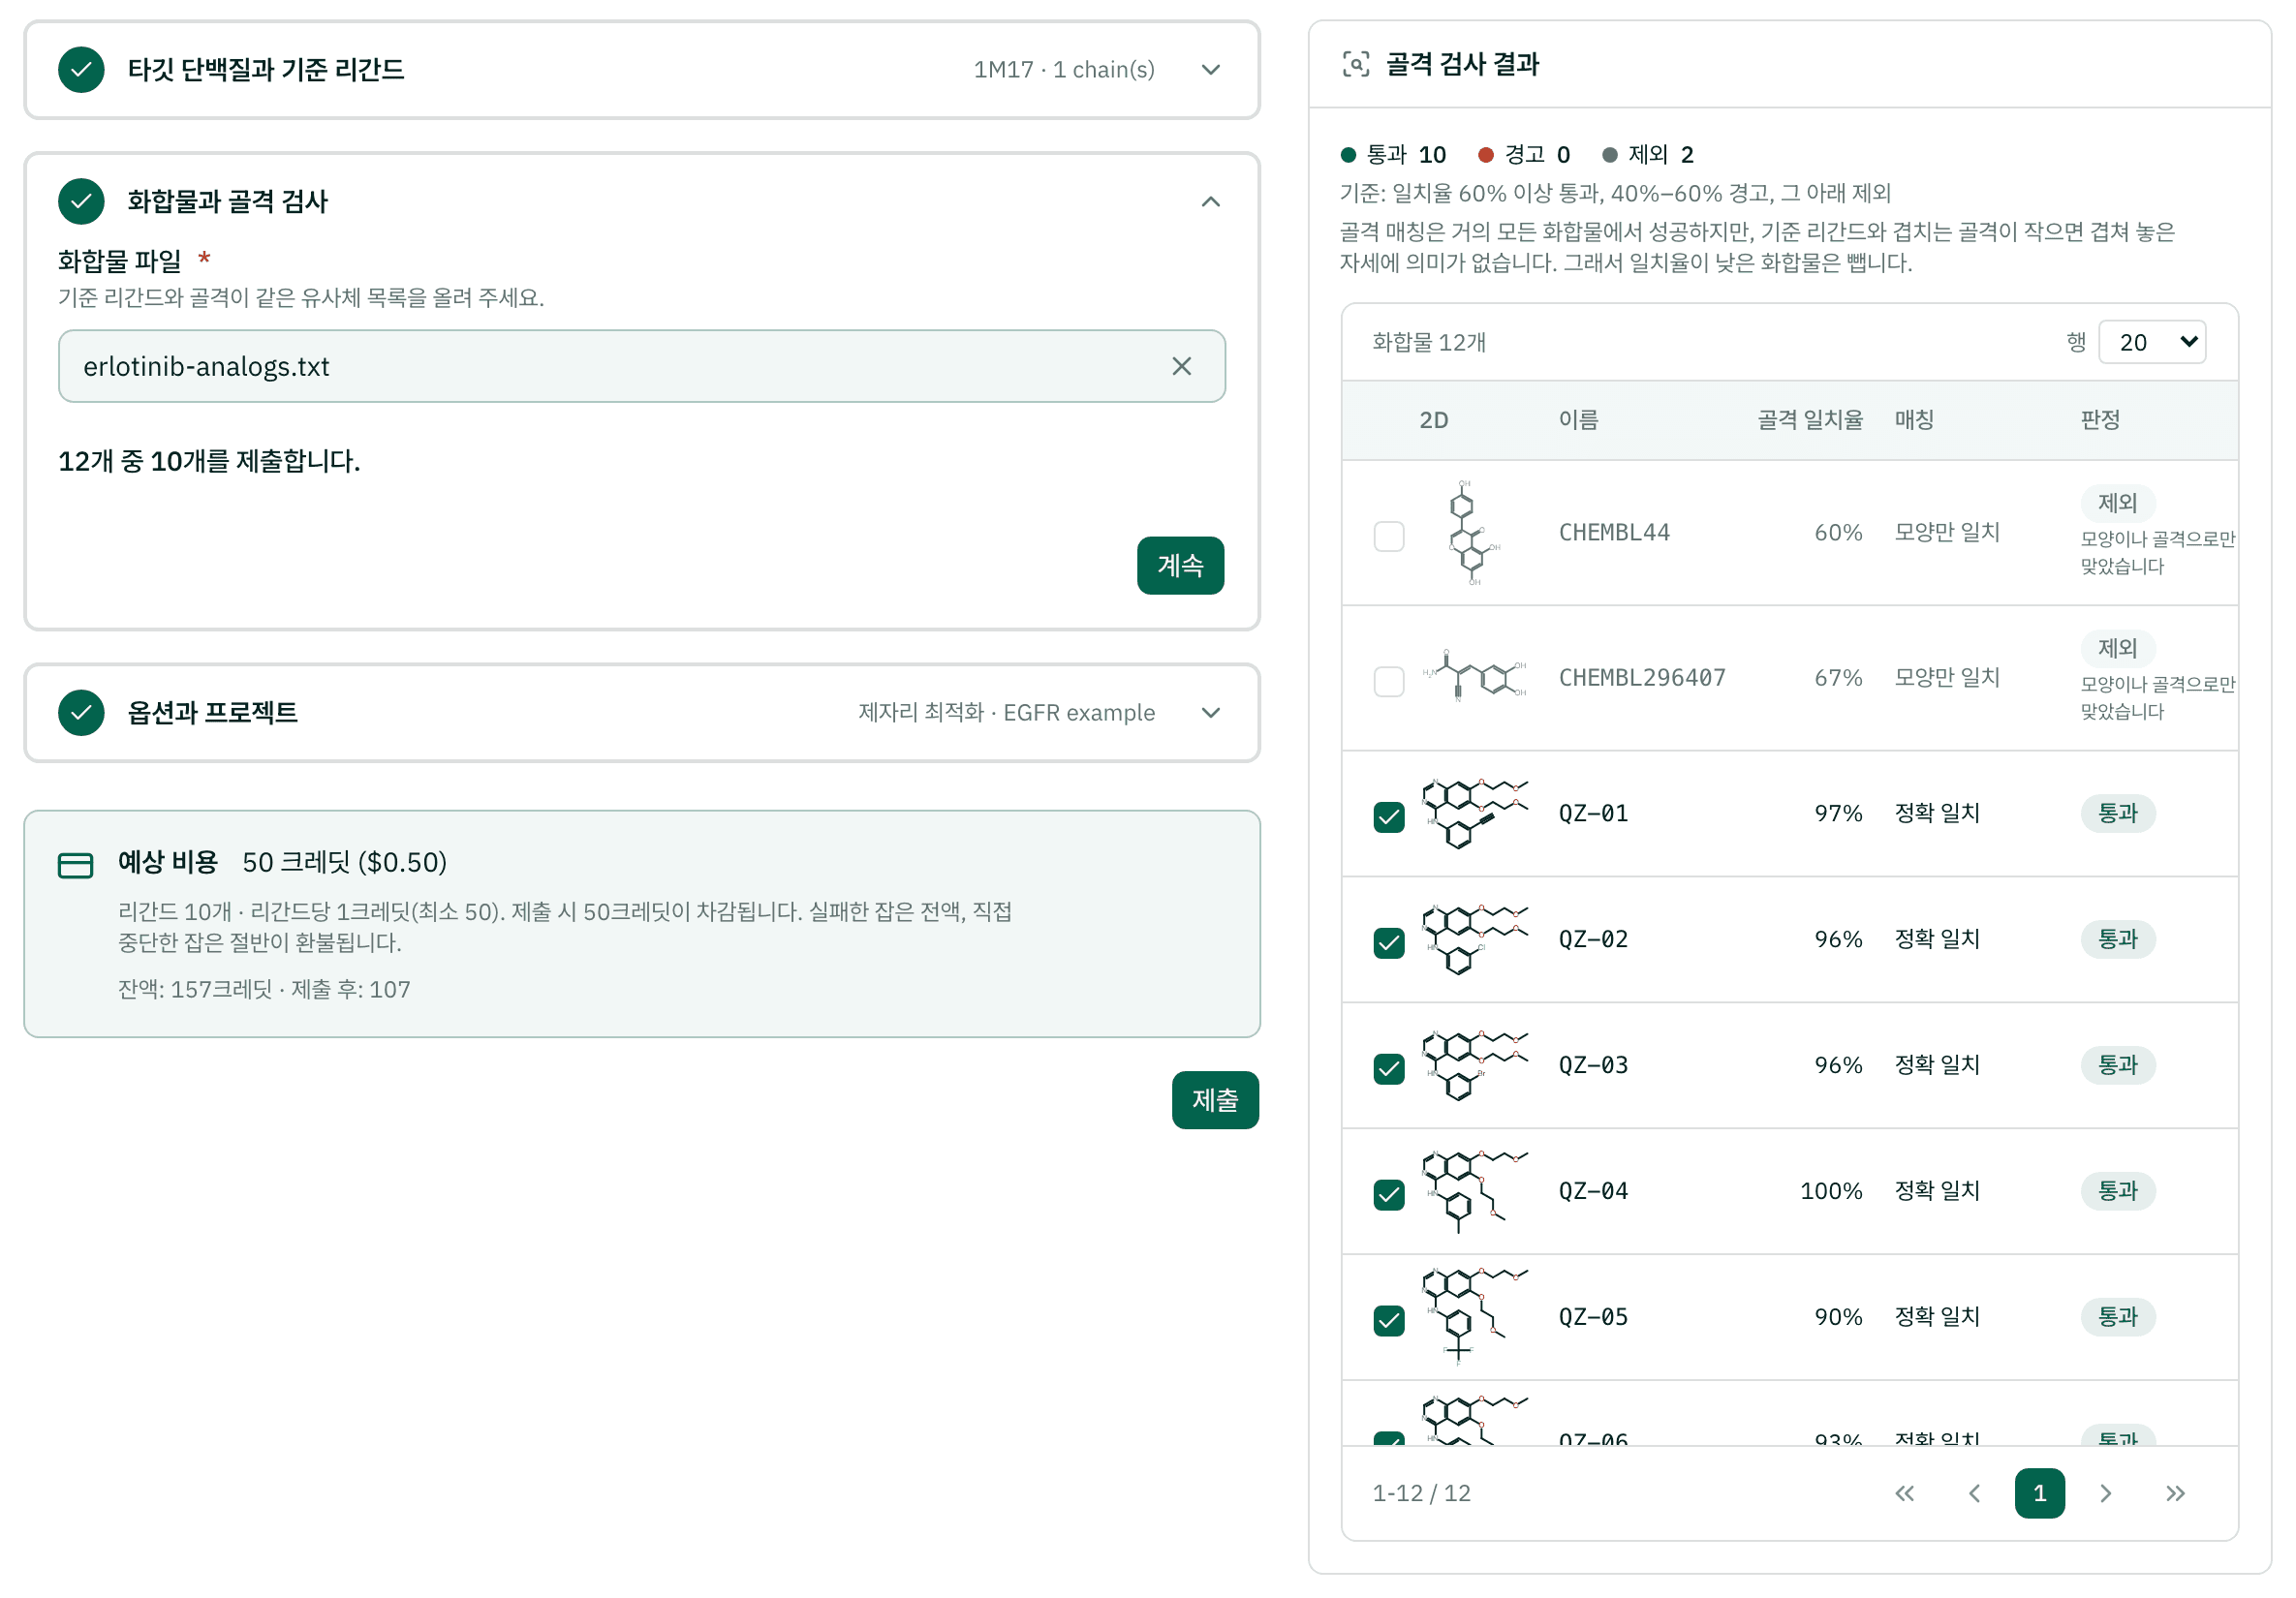Open the QZ-01 molecule structure image
The height and width of the screenshot is (1598, 2296).
coord(1474,813)
